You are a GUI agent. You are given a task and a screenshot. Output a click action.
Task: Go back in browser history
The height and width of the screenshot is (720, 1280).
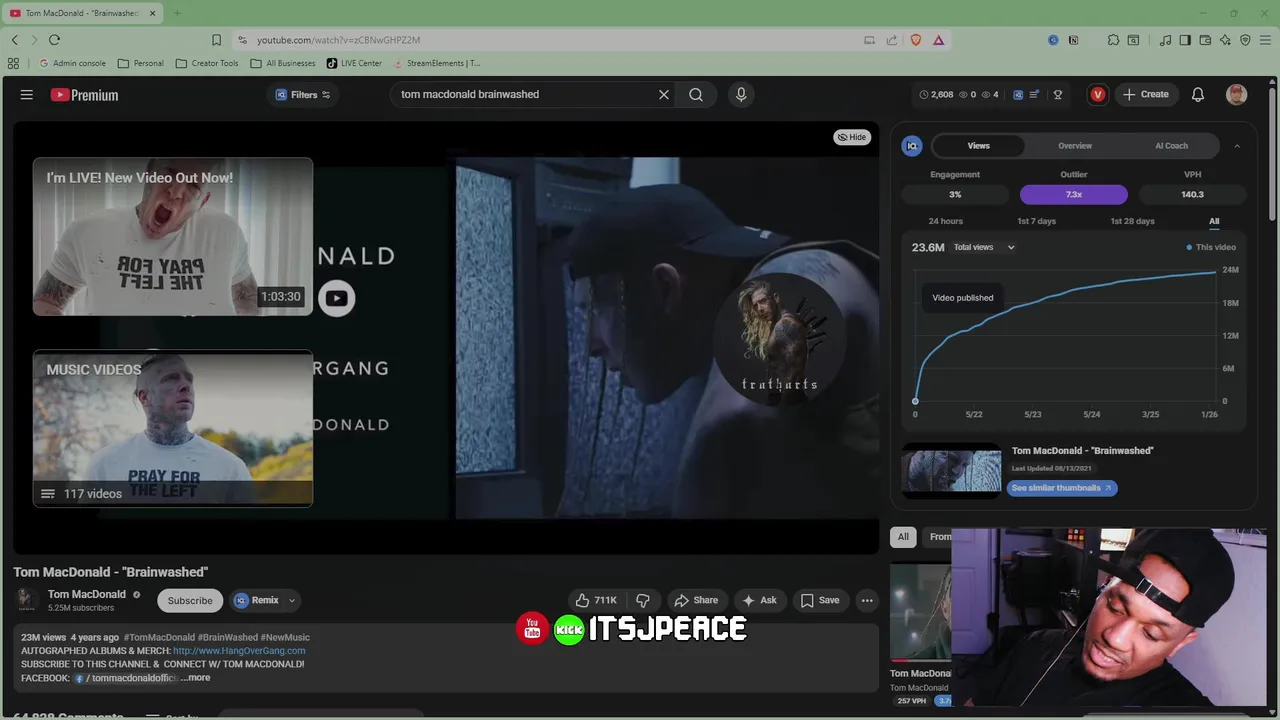14,40
